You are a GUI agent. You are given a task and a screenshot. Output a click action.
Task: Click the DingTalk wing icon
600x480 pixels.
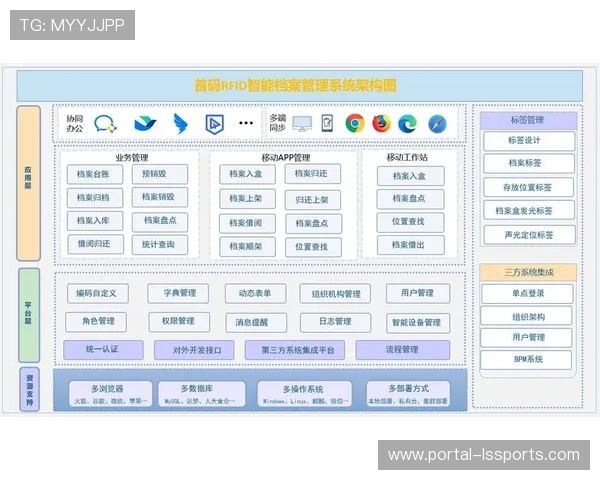(180, 124)
